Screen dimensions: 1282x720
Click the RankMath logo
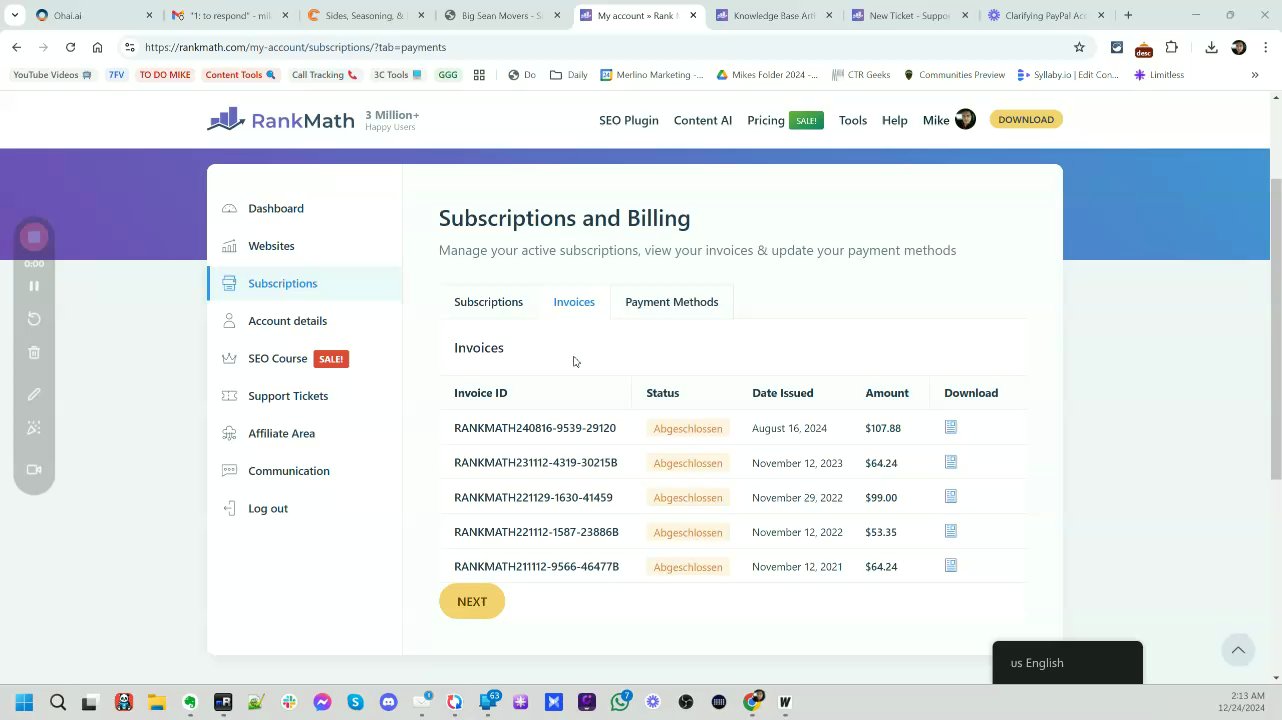point(281,120)
